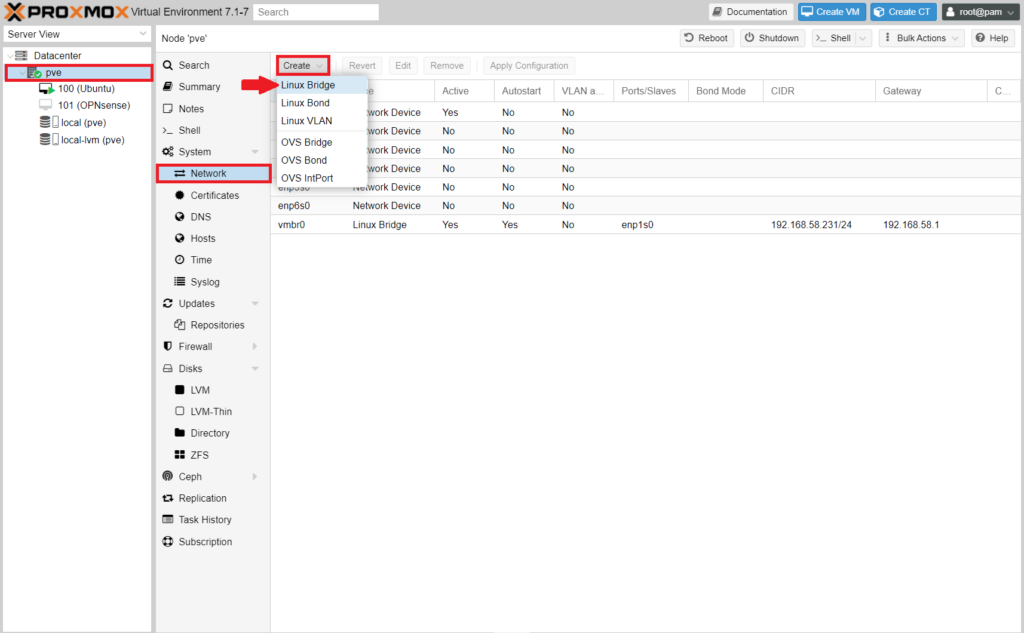Collapse the Disks section arrow
The width and height of the screenshot is (1024, 633).
(255, 368)
